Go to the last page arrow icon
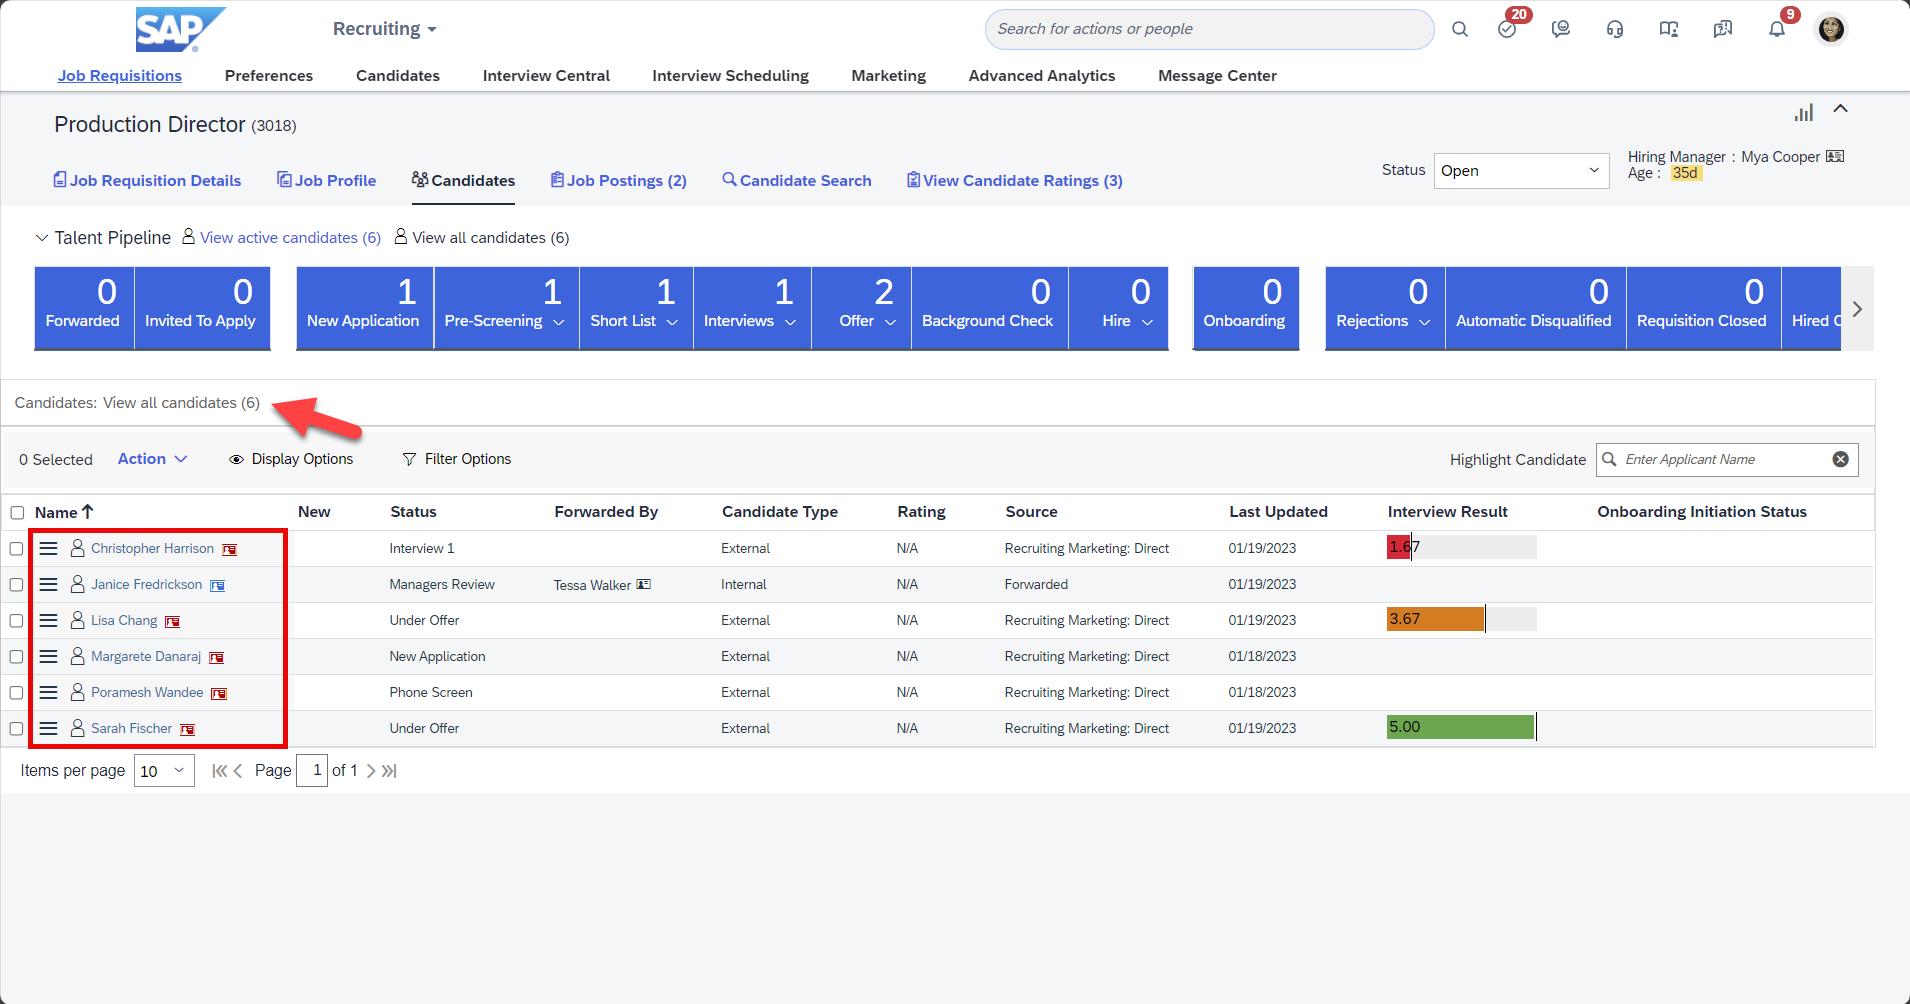The height and width of the screenshot is (1004, 1910). pos(390,771)
